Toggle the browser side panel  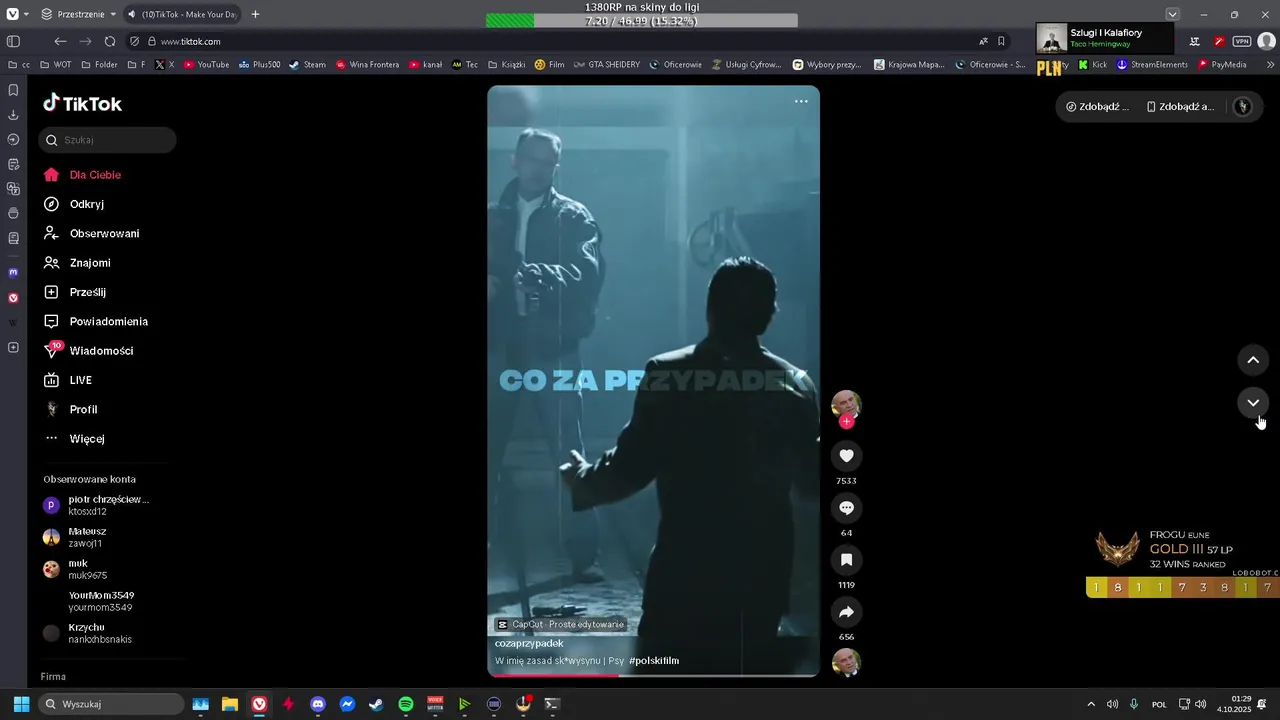13,41
